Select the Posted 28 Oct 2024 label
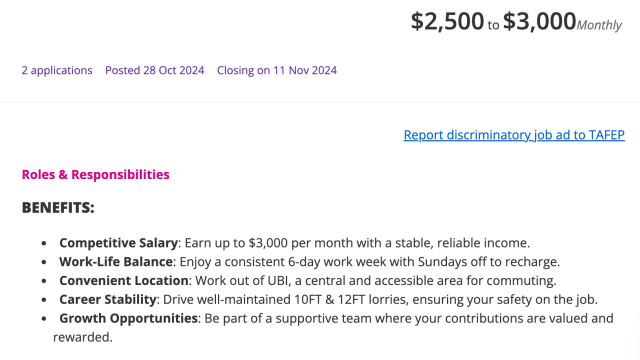Image resolution: width=640 pixels, height=360 pixels. click(x=155, y=70)
